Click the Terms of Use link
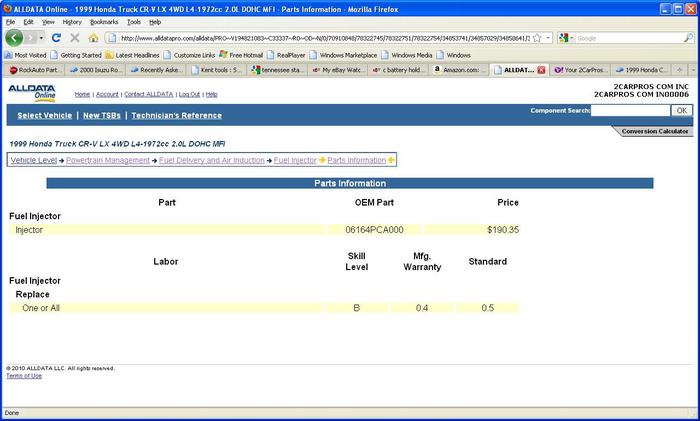 coord(24,376)
